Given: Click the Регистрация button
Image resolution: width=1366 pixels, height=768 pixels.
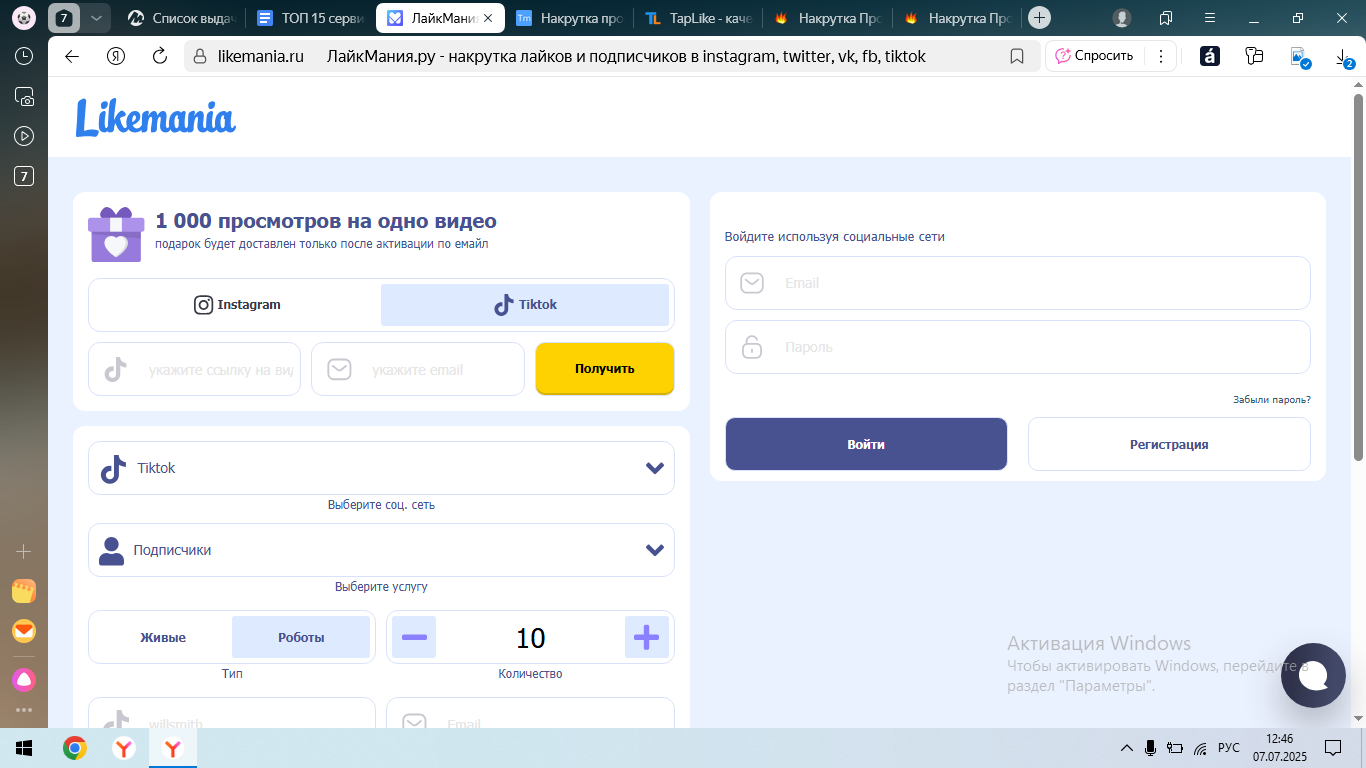Looking at the screenshot, I should pyautogui.click(x=1169, y=444).
